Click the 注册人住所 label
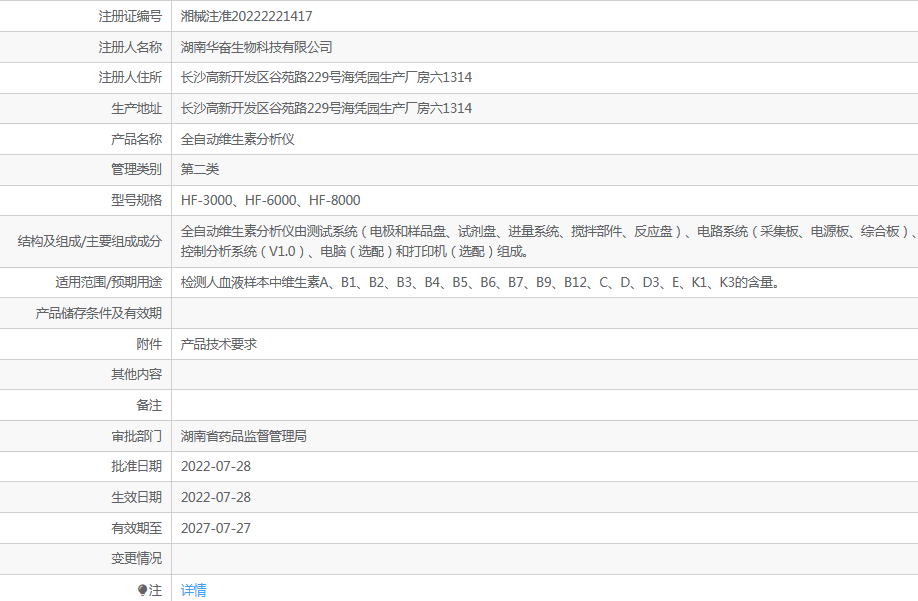 [130, 77]
